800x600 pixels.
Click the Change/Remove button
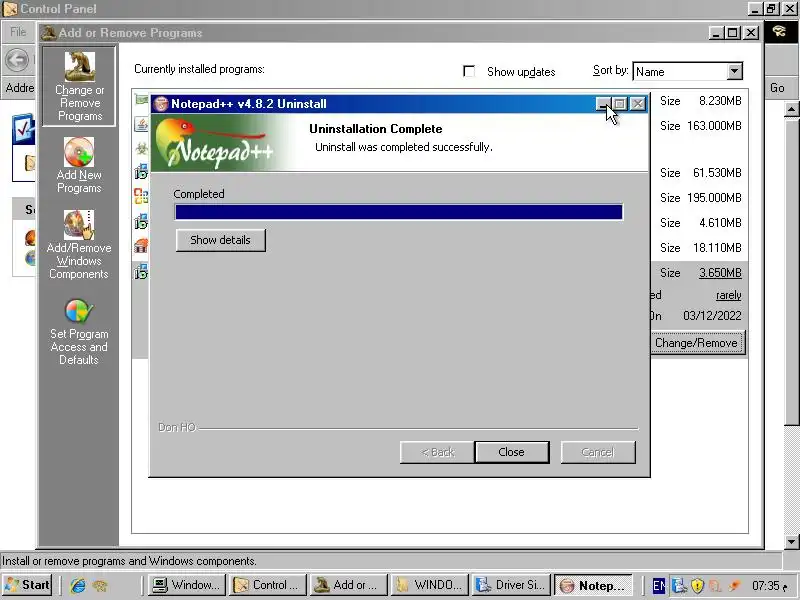point(697,343)
